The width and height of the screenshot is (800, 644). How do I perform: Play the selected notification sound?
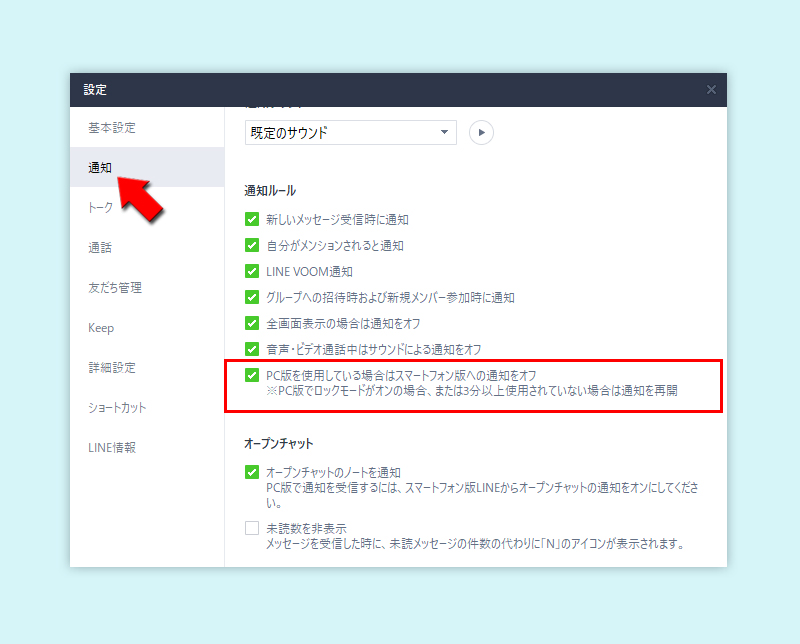click(480, 132)
